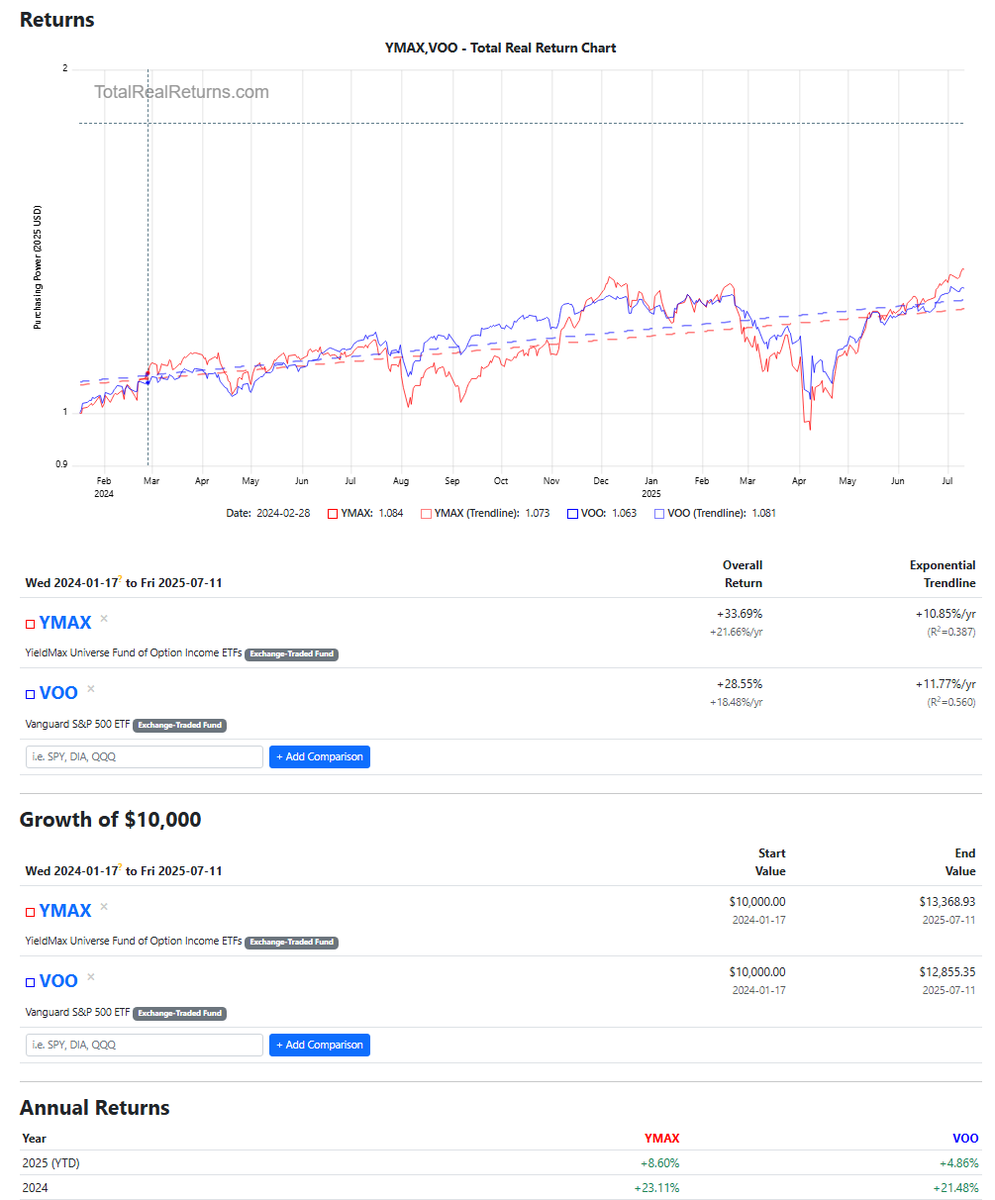The width and height of the screenshot is (995, 1200).
Task: Click + Add Comparison in the Returns section
Action: [319, 757]
